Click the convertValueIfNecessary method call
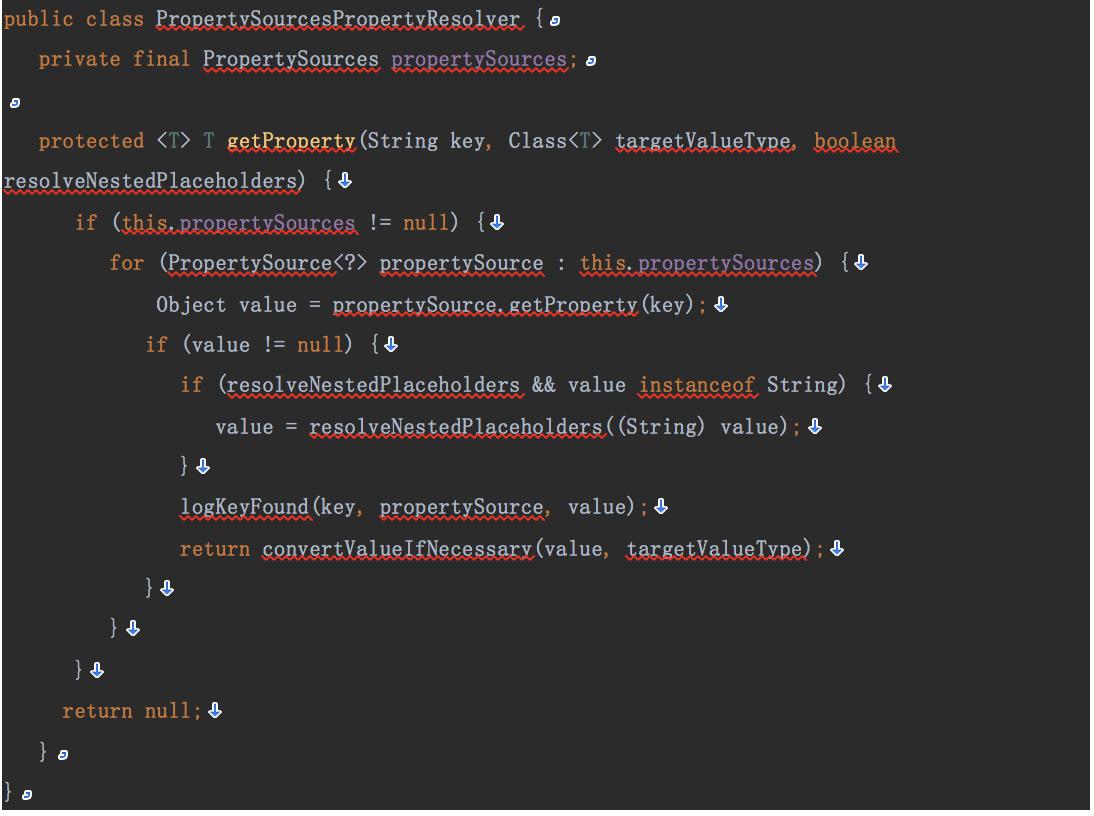This screenshot has height=816, width=1094. coord(398,549)
